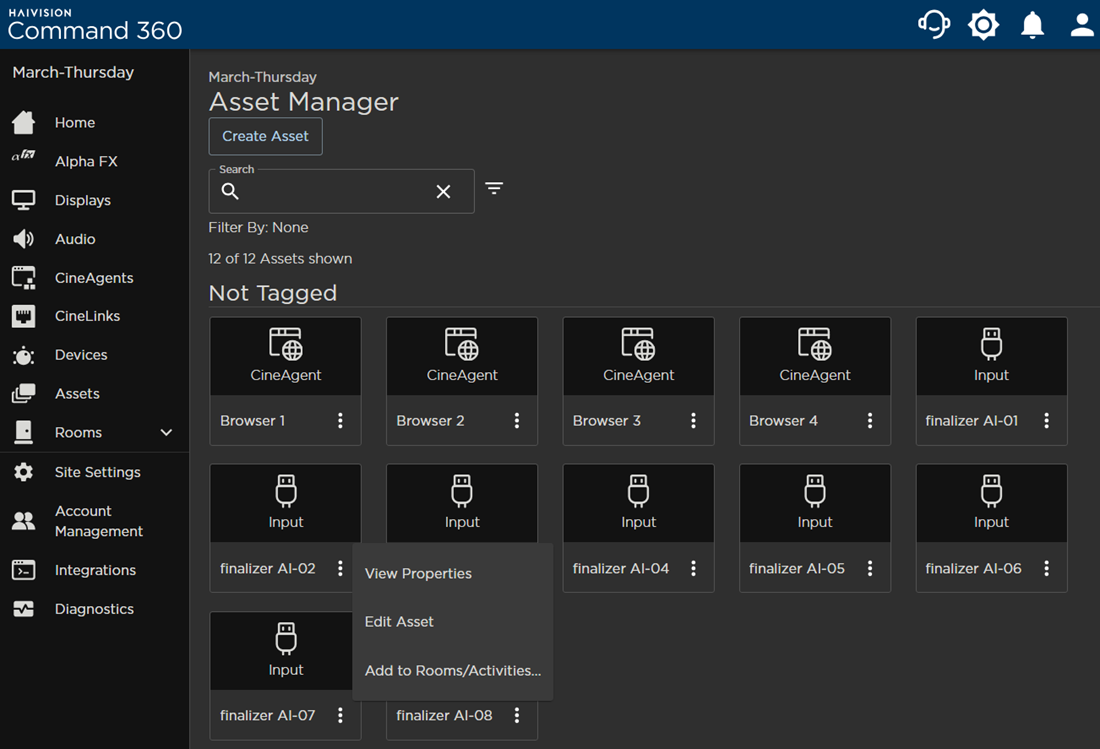Open Integrations label in sidebar

click(x=95, y=570)
